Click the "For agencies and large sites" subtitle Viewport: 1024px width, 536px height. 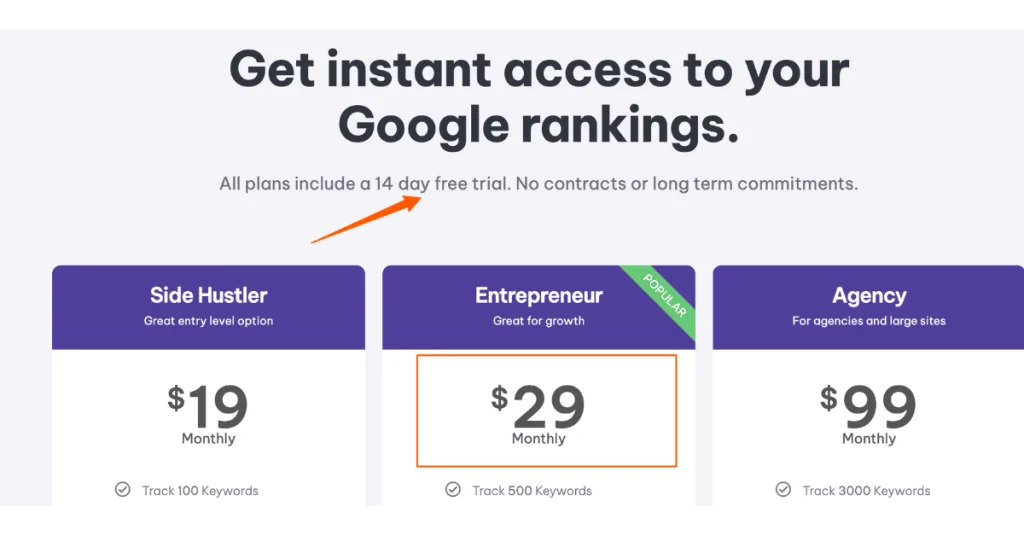pyautogui.click(x=869, y=321)
